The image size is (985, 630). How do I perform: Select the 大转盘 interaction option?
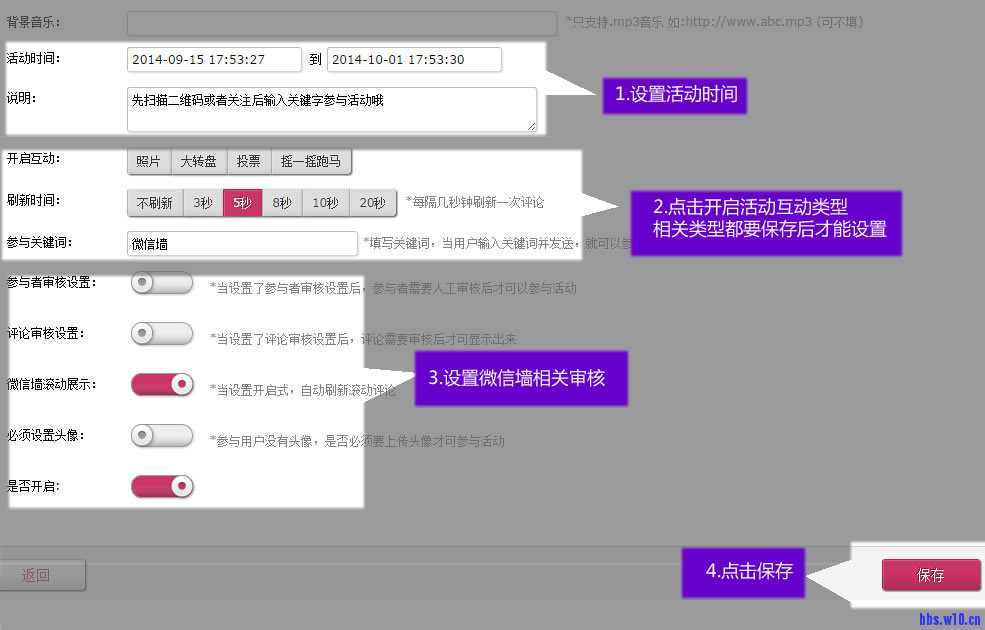pos(198,162)
